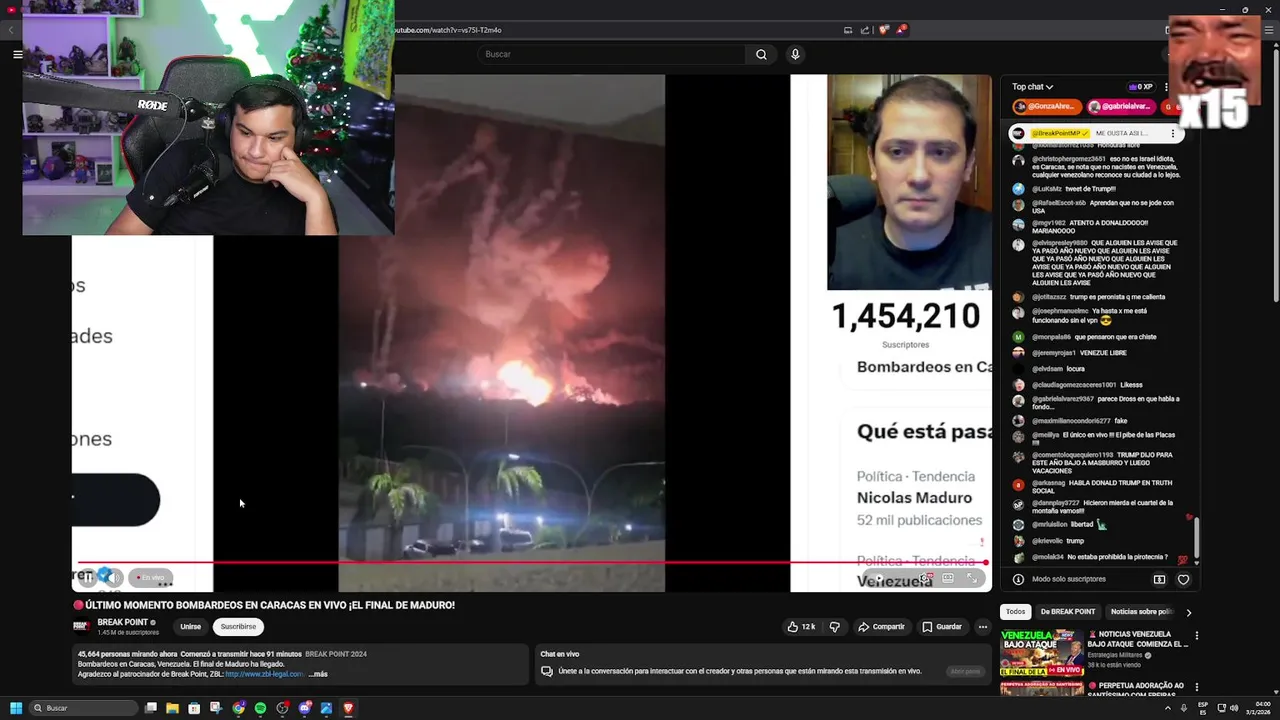Start voice search with the microphone icon

tap(795, 54)
